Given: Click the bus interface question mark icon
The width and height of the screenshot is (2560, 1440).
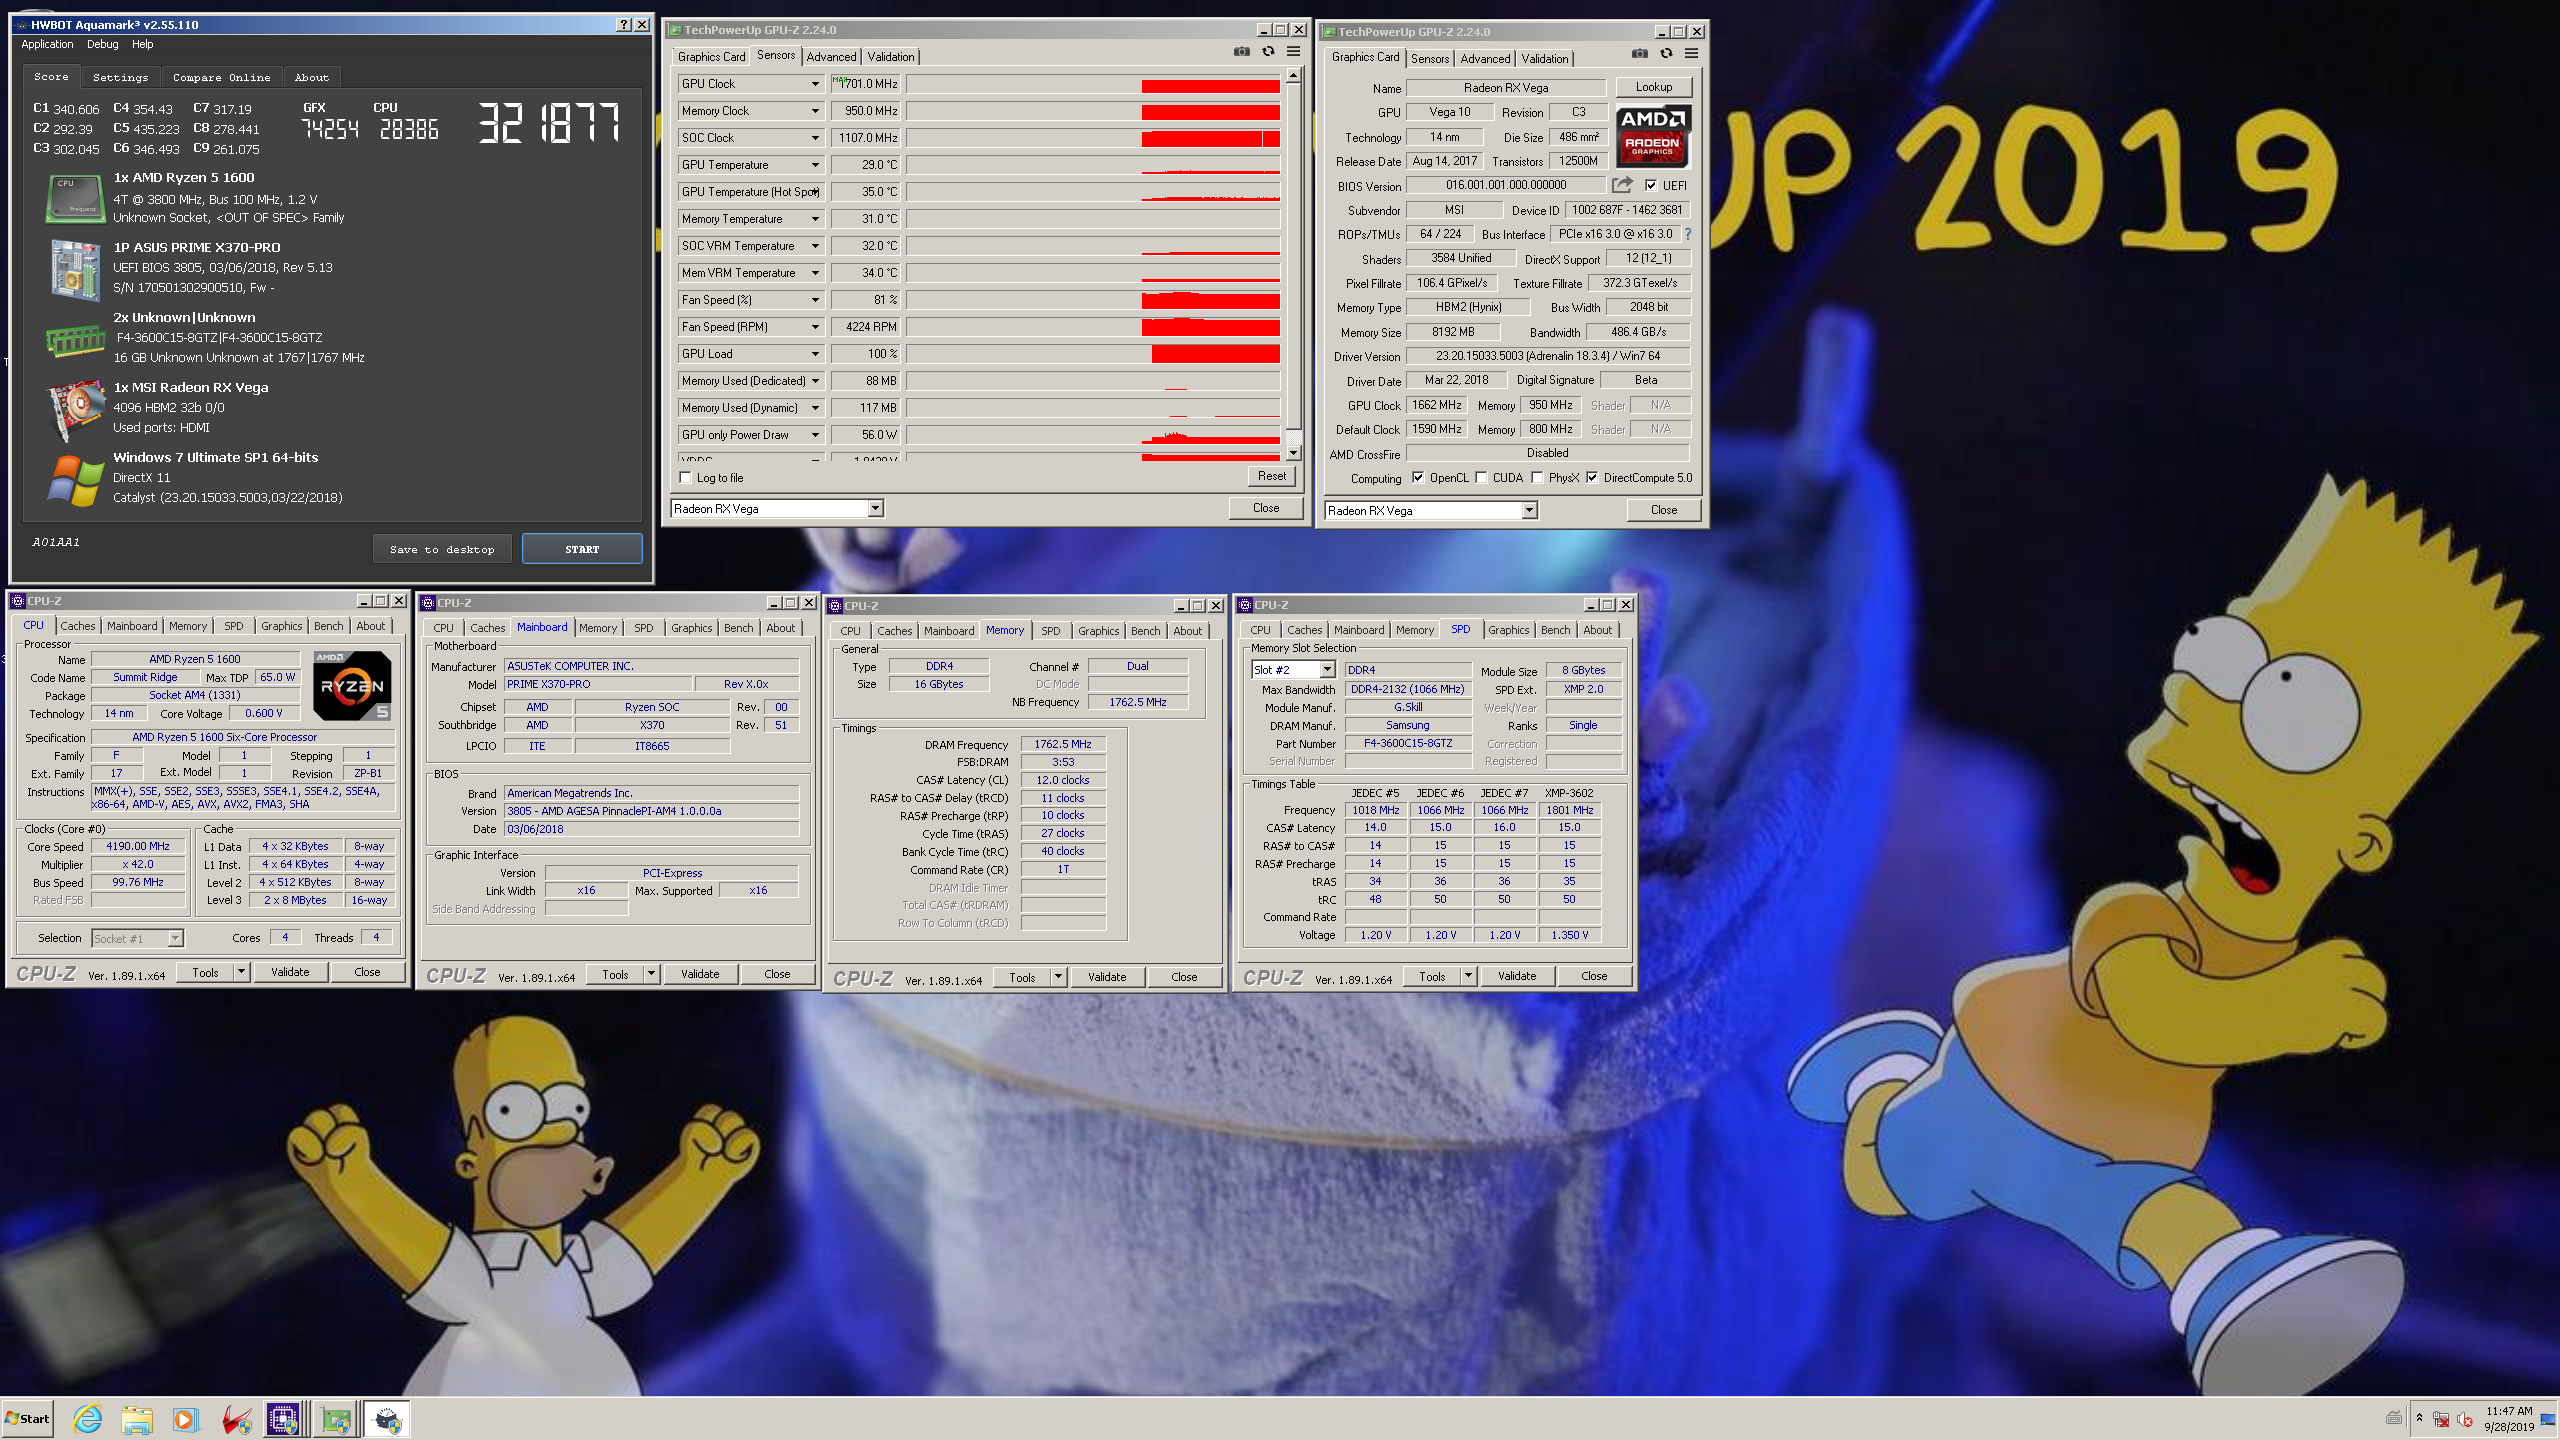Looking at the screenshot, I should click(1688, 234).
